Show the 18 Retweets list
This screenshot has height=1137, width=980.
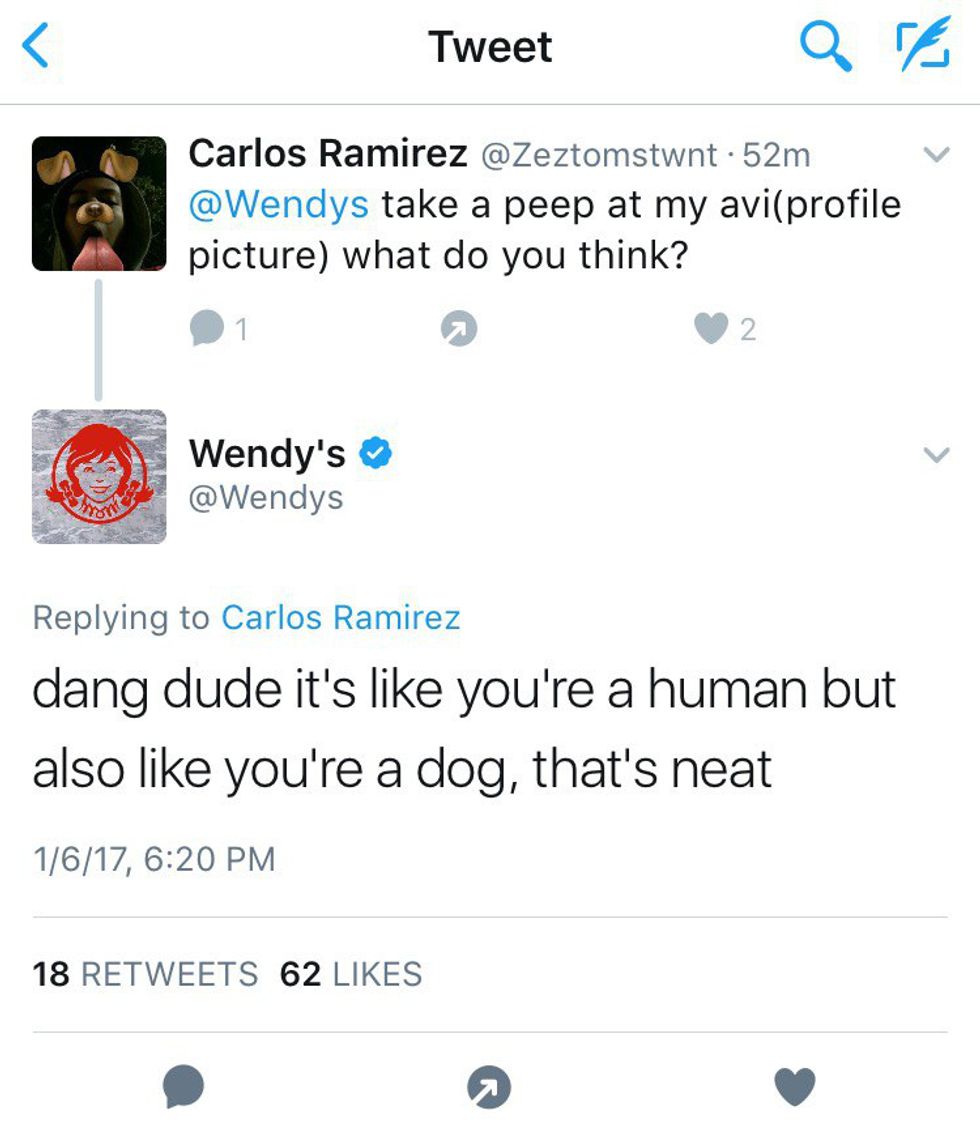(144, 973)
